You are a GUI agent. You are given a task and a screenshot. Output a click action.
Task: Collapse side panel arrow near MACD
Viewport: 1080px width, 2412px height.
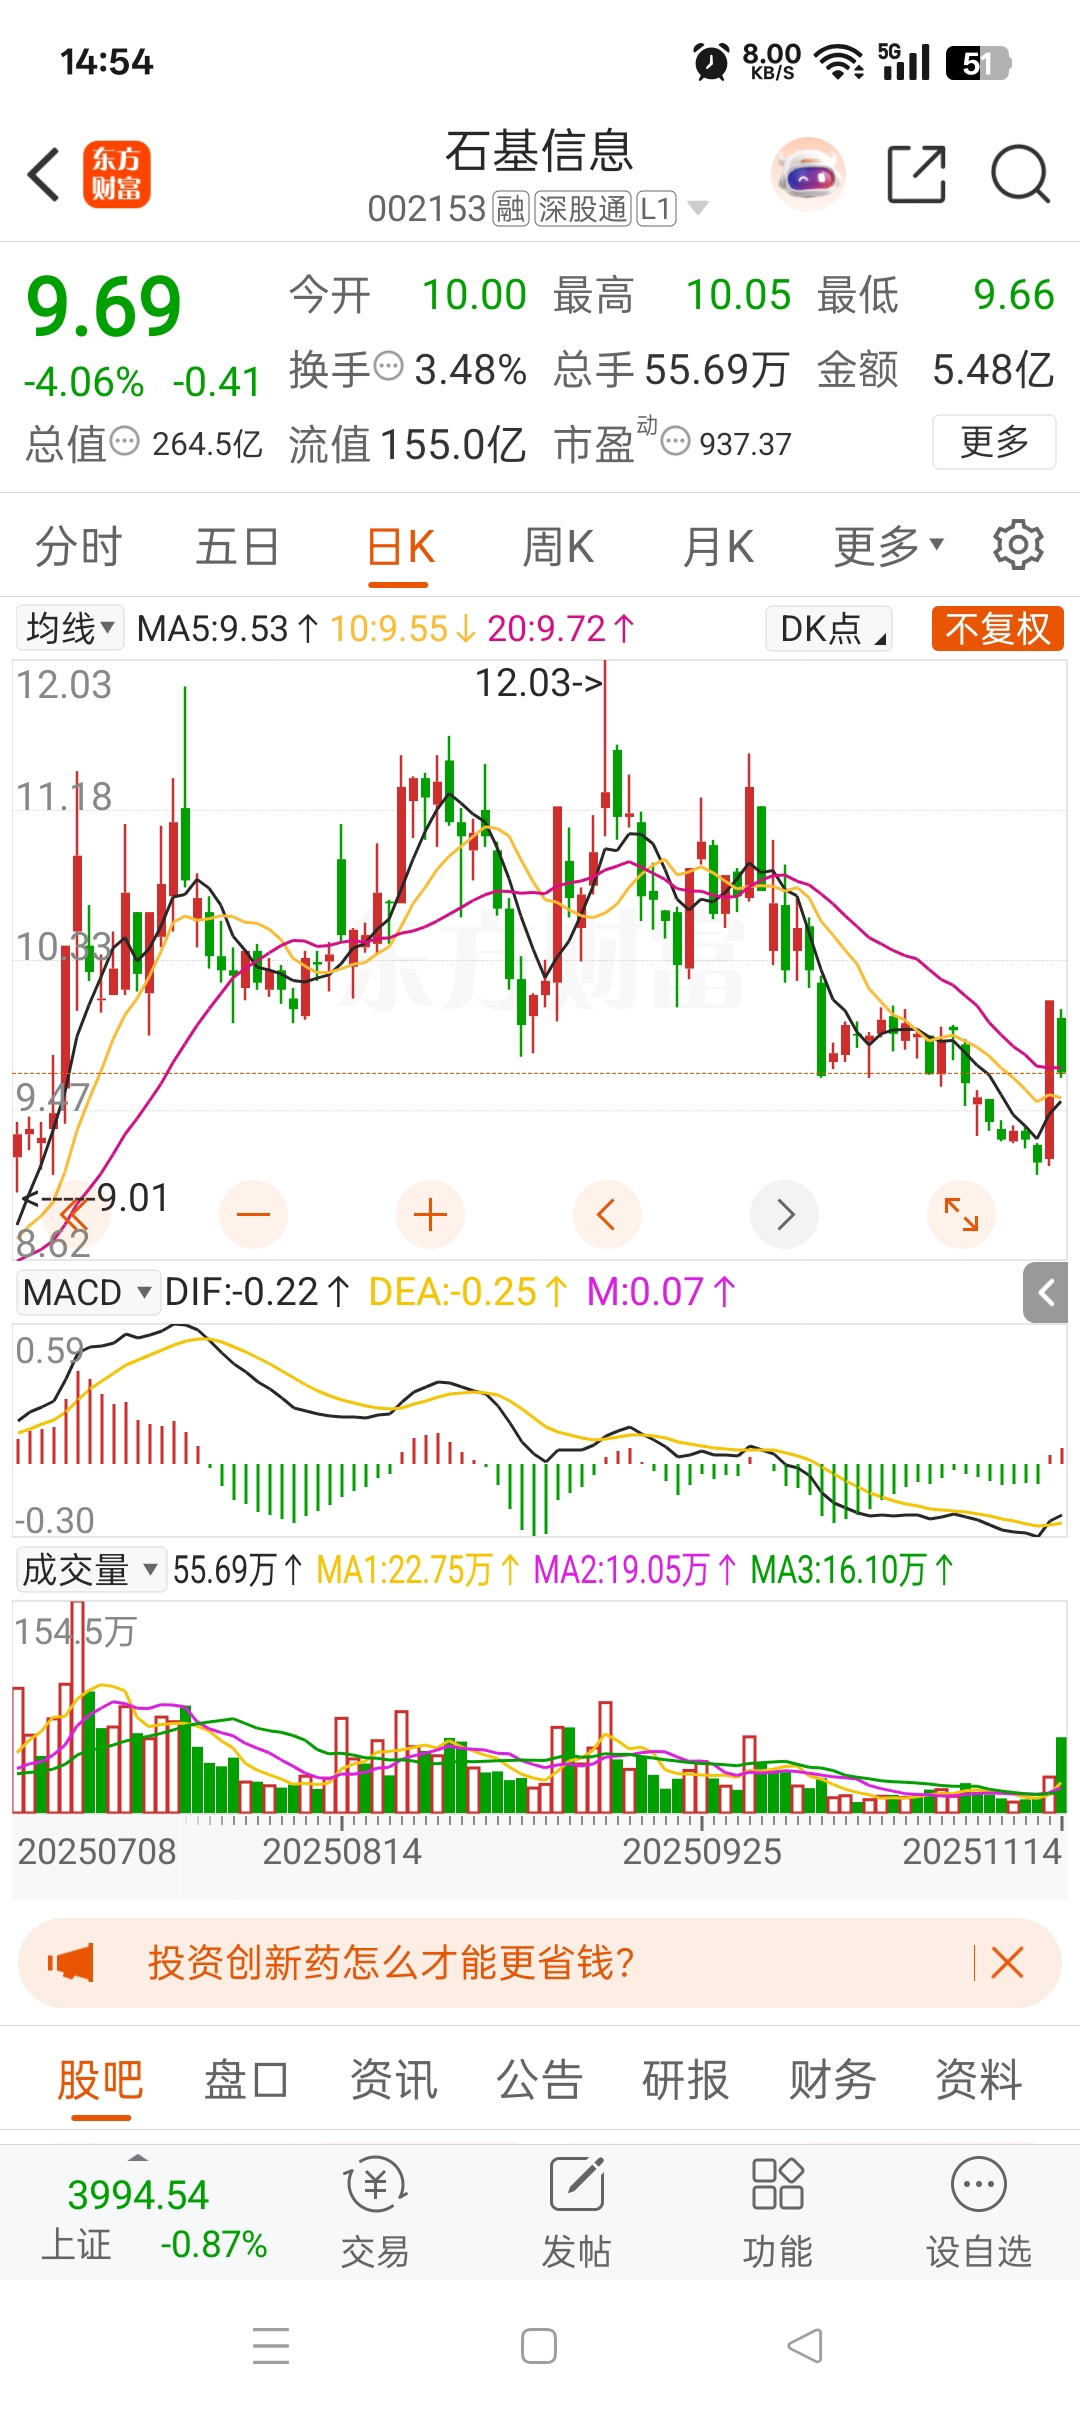(x=1046, y=1293)
